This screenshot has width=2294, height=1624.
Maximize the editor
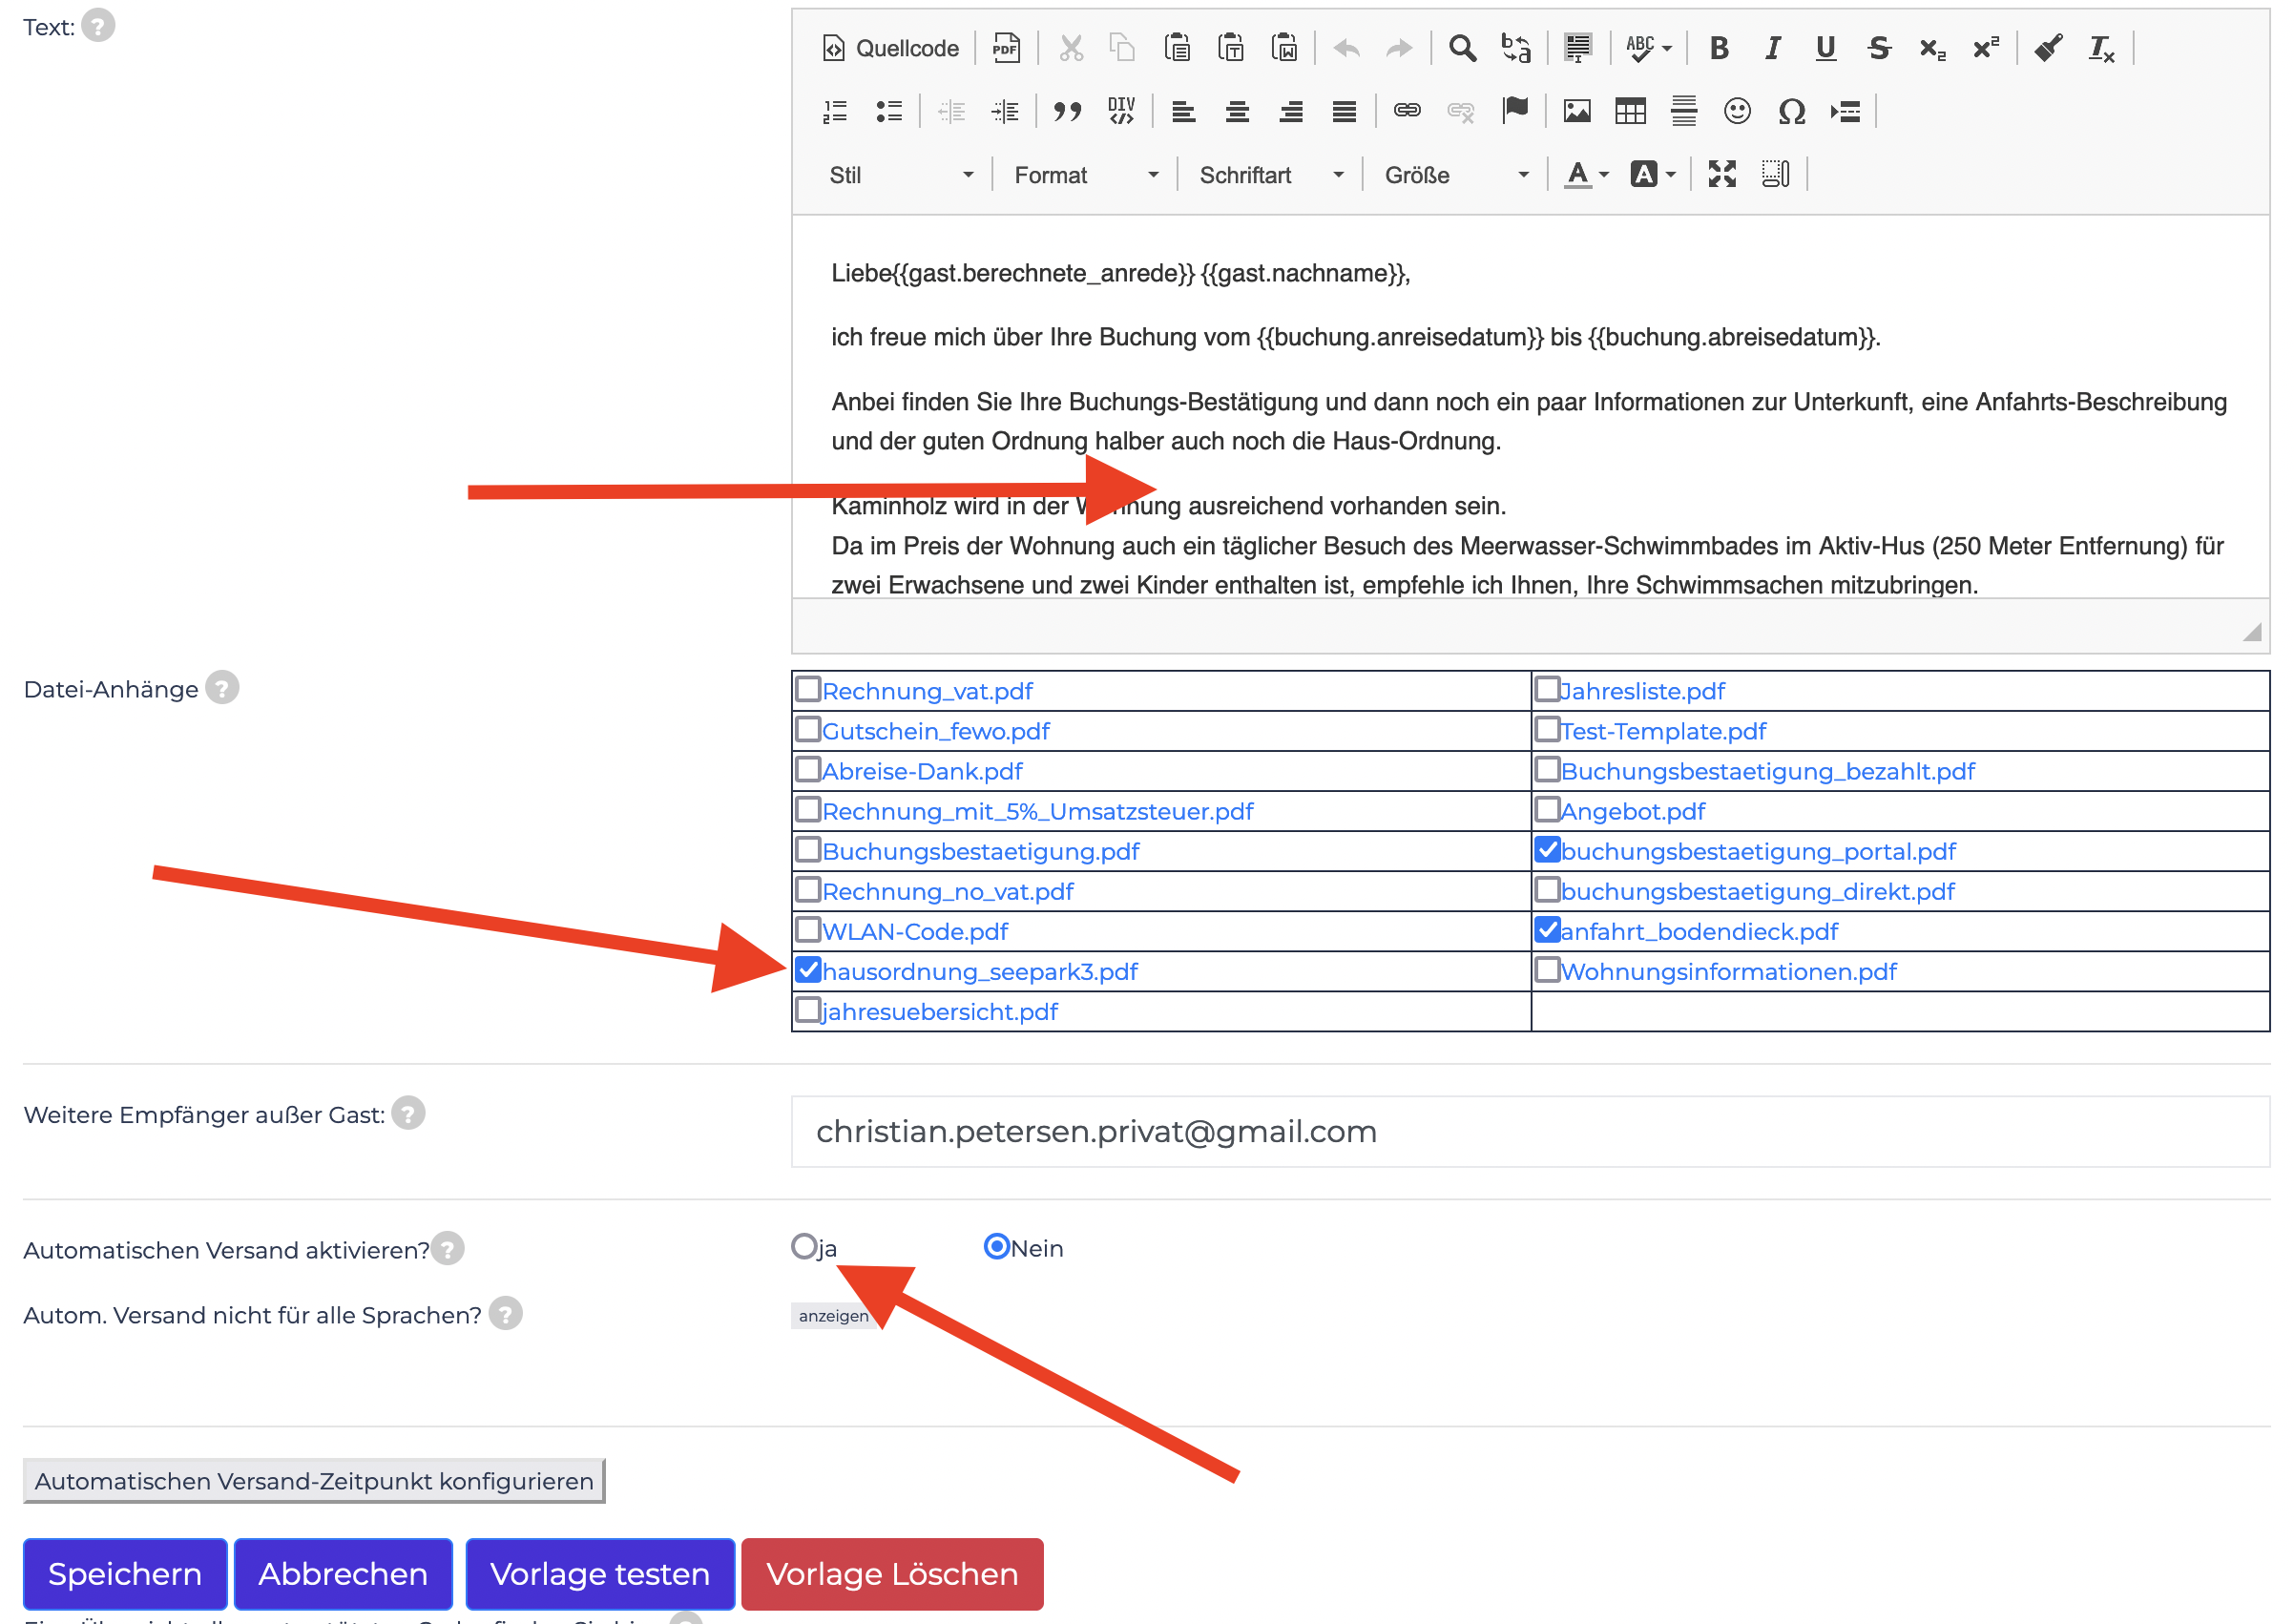tap(1721, 174)
